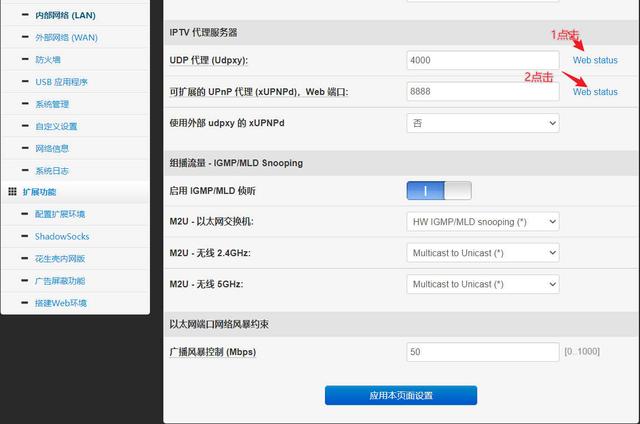This screenshot has width=640, height=424.
Task: Open the M2U 无线 5GHz dropdown
Action: (483, 284)
